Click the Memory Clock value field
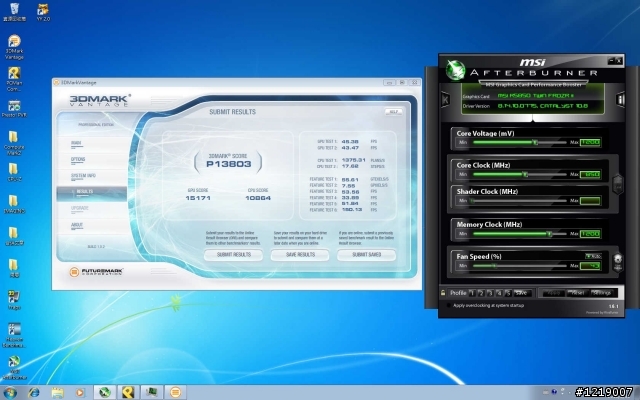640x400 pixels. [590, 234]
